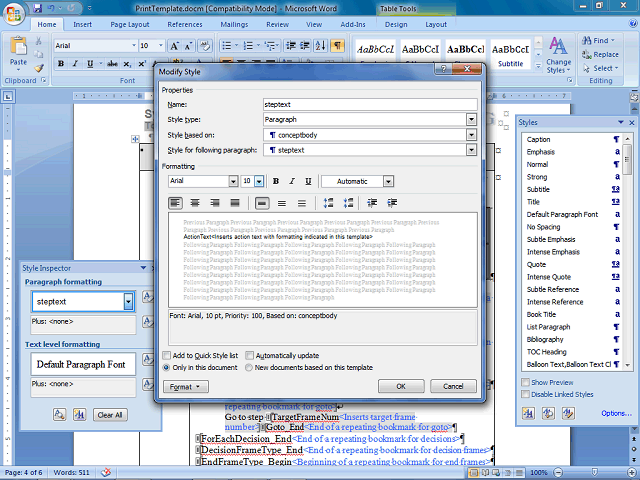Check Automatically update option
Viewport: 640px width, 480px height.
coord(249,356)
